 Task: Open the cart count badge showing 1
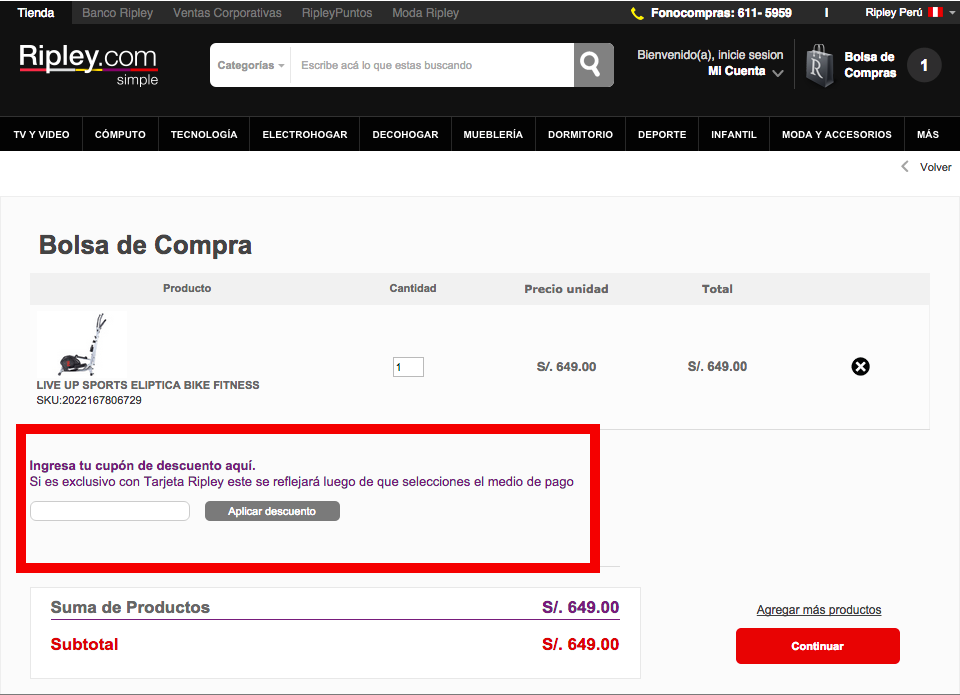(x=924, y=65)
